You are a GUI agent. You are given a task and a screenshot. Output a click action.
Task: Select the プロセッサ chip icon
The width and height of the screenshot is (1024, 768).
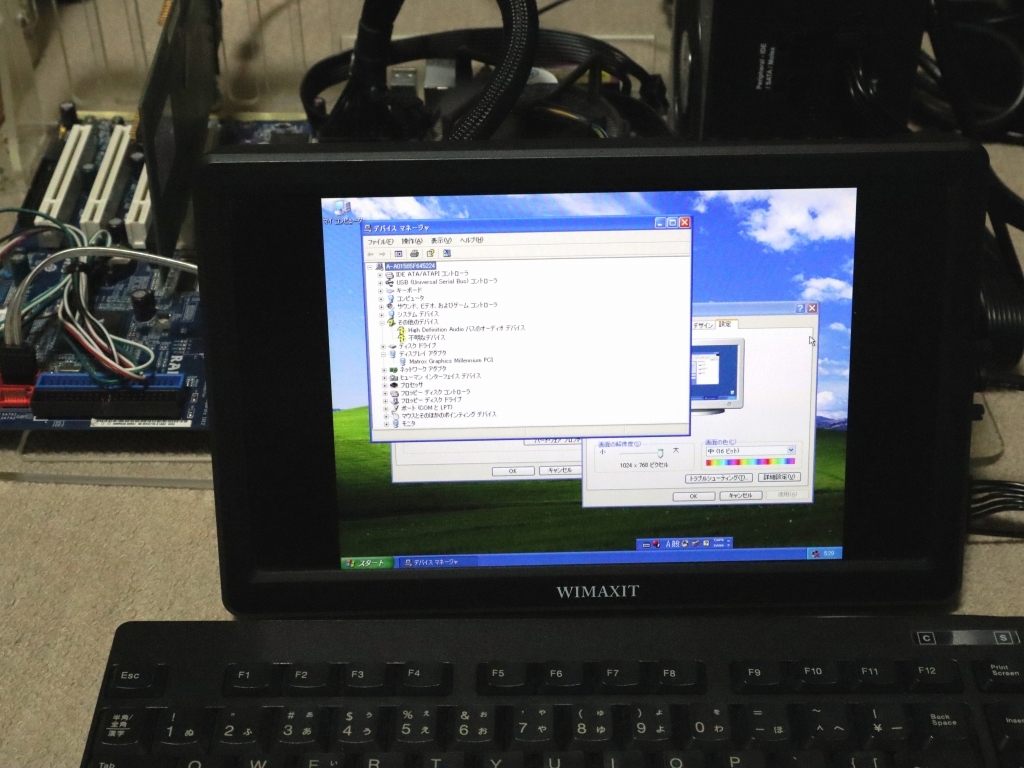click(394, 385)
